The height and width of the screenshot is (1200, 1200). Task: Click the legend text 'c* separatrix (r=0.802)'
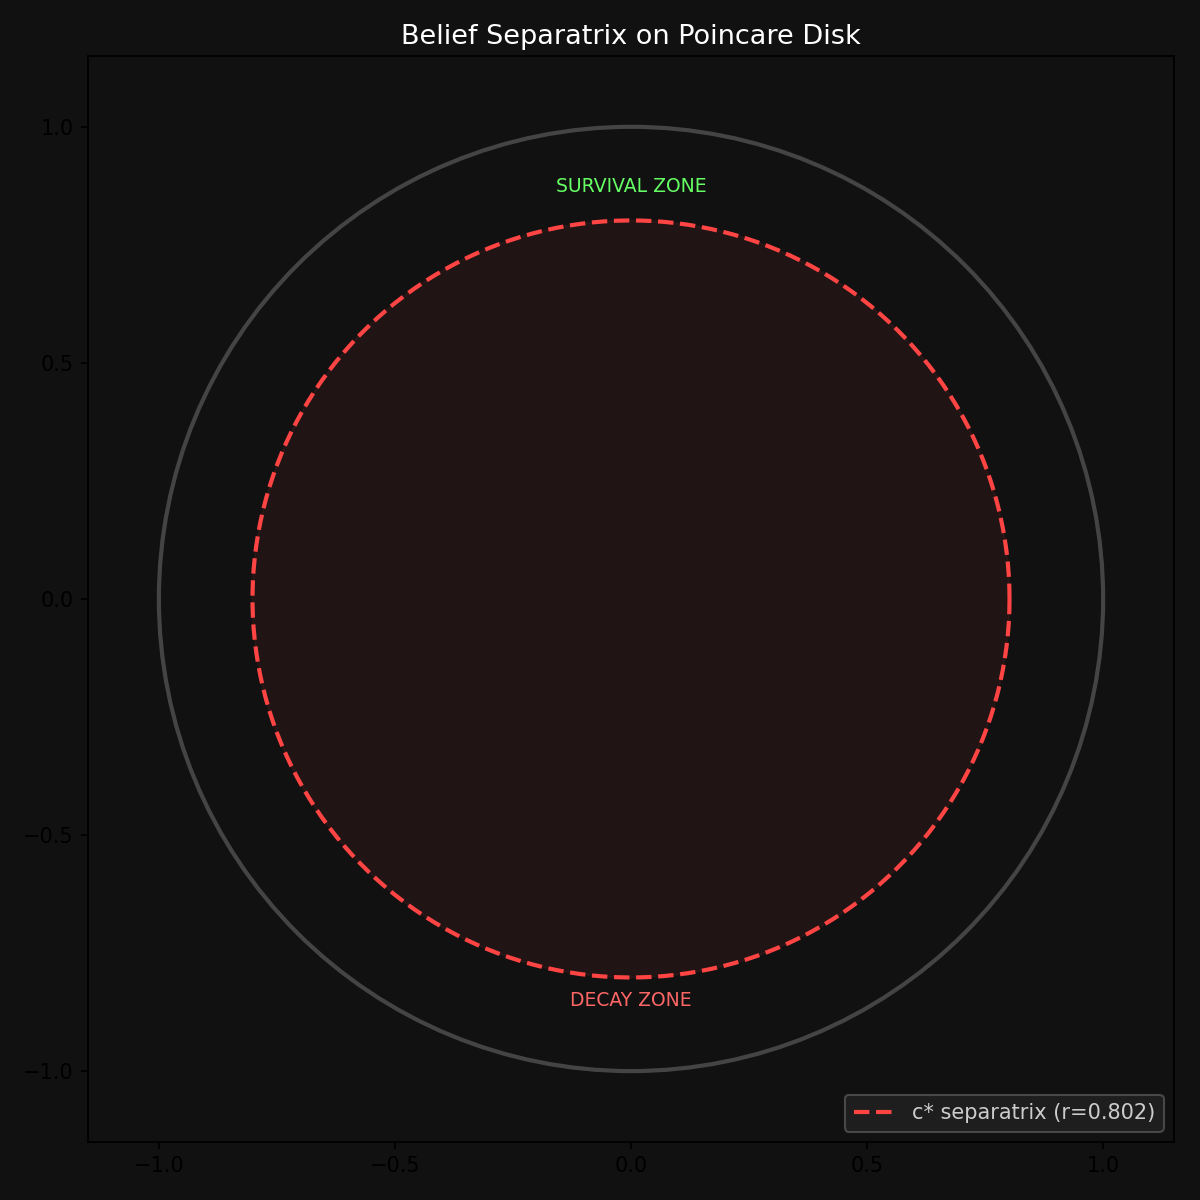(x=1033, y=1112)
